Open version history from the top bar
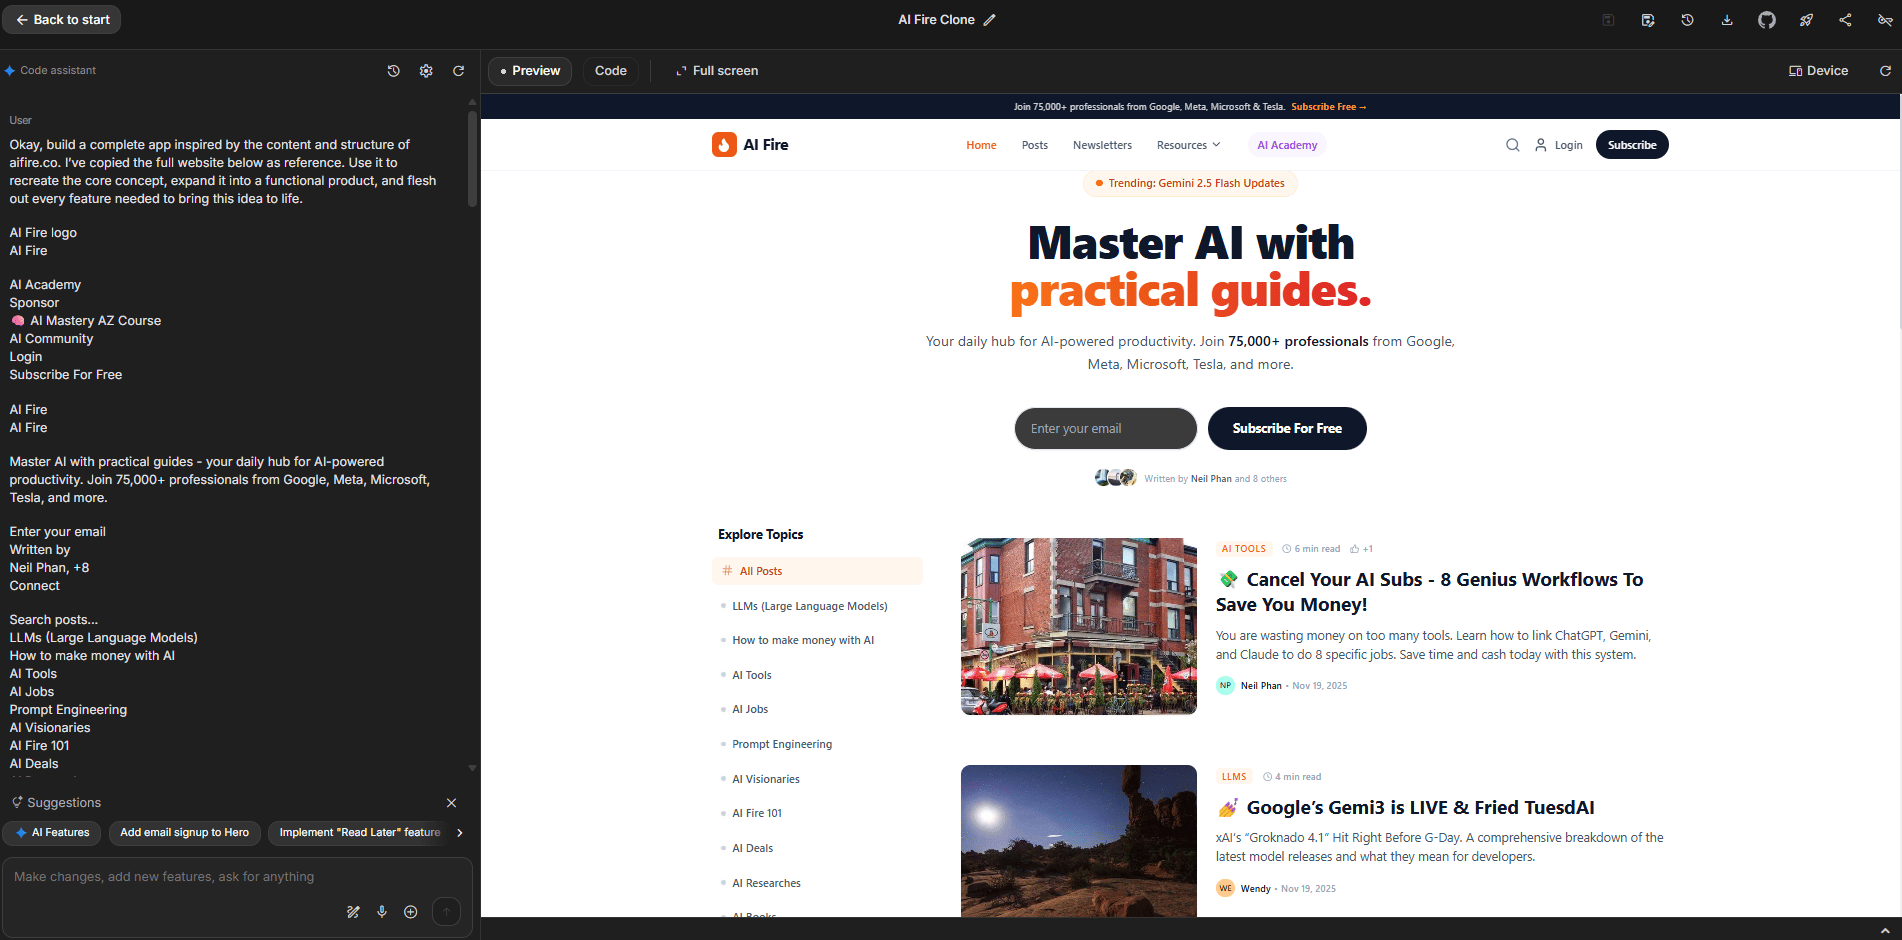This screenshot has width=1902, height=940. 1687,20
